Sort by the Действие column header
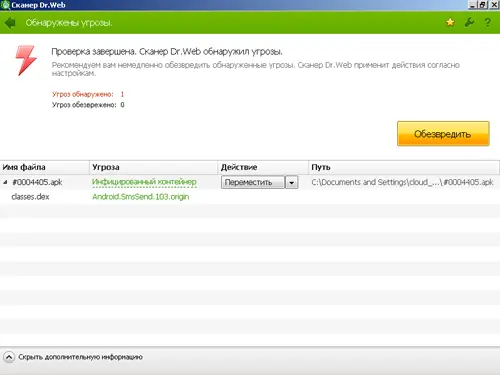The height and width of the screenshot is (375, 500). click(x=263, y=167)
